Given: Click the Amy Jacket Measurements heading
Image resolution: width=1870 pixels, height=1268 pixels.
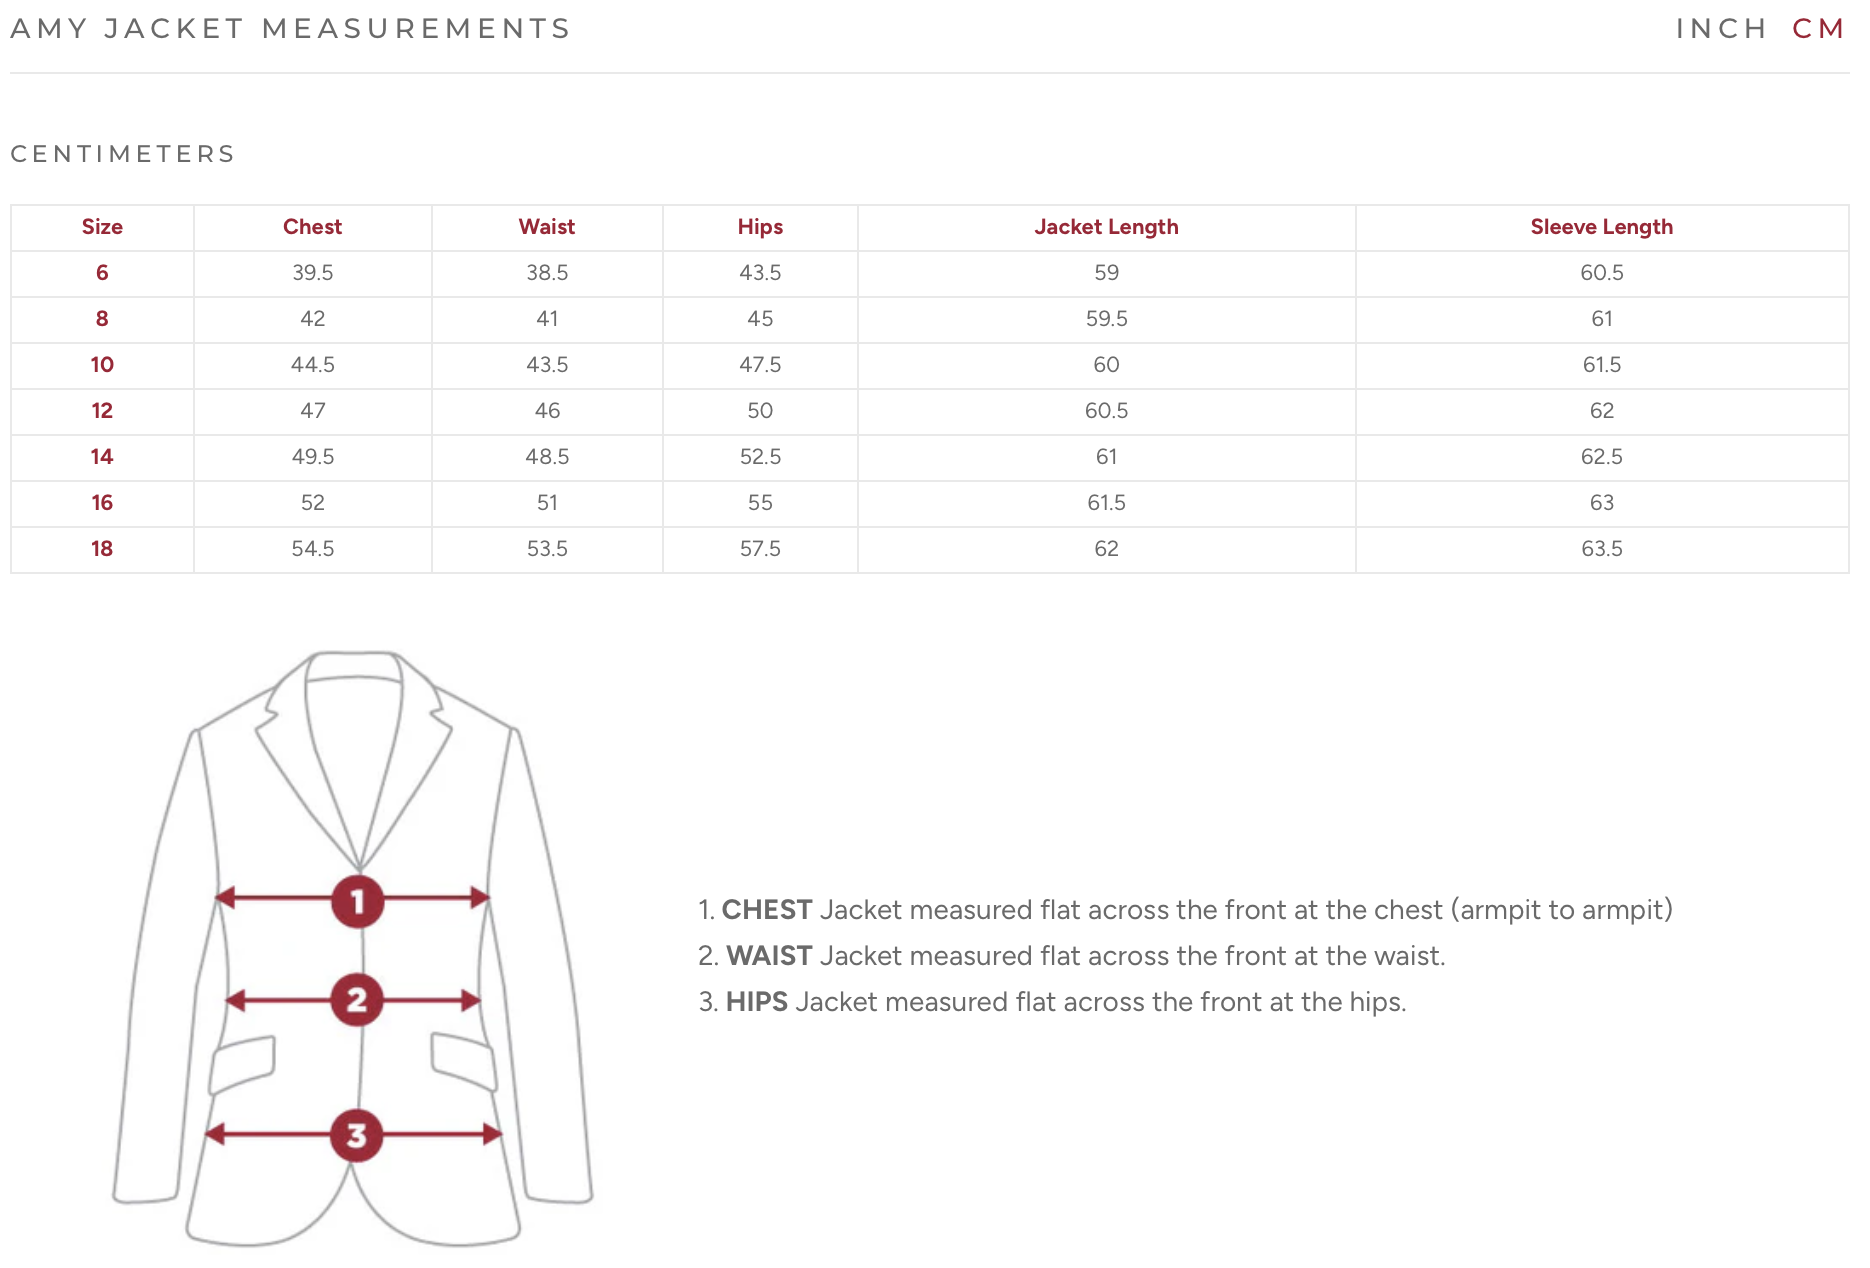Looking at the screenshot, I should pyautogui.click(x=290, y=29).
